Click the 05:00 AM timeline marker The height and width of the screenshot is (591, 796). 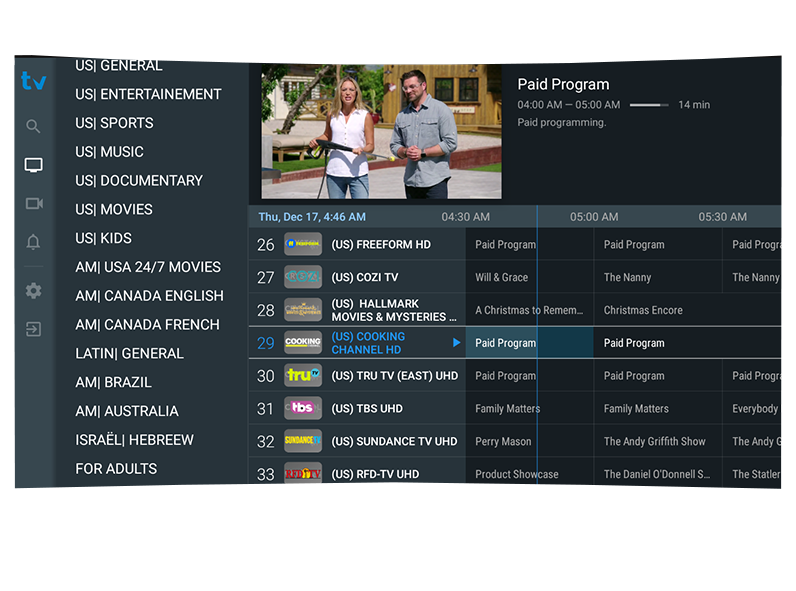[x=594, y=217]
